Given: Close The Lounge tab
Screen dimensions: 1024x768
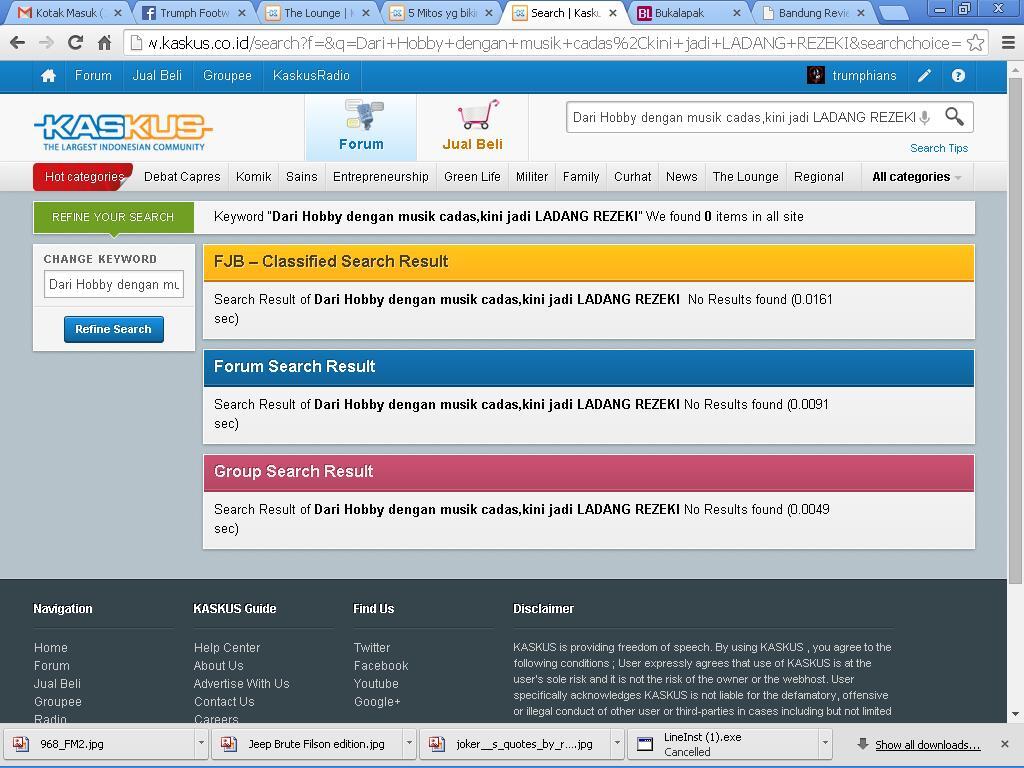Looking at the screenshot, I should pos(366,13).
